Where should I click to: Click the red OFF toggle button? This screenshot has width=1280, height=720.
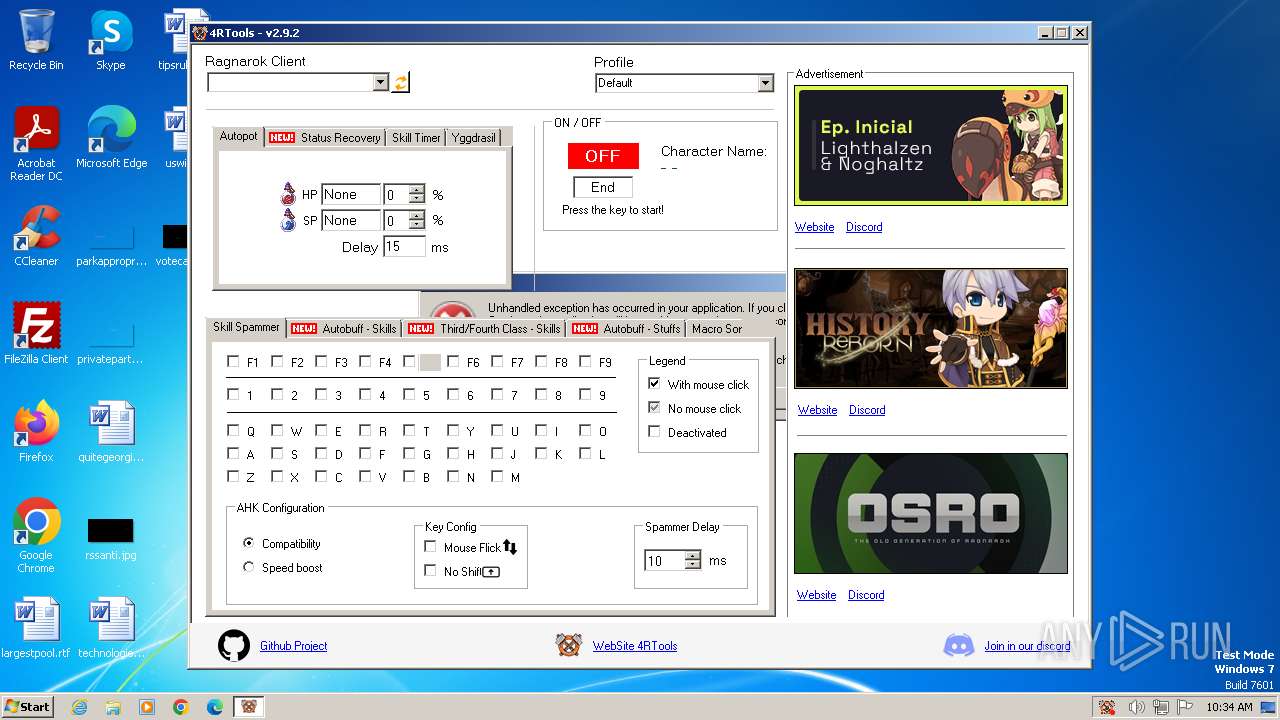coord(603,156)
